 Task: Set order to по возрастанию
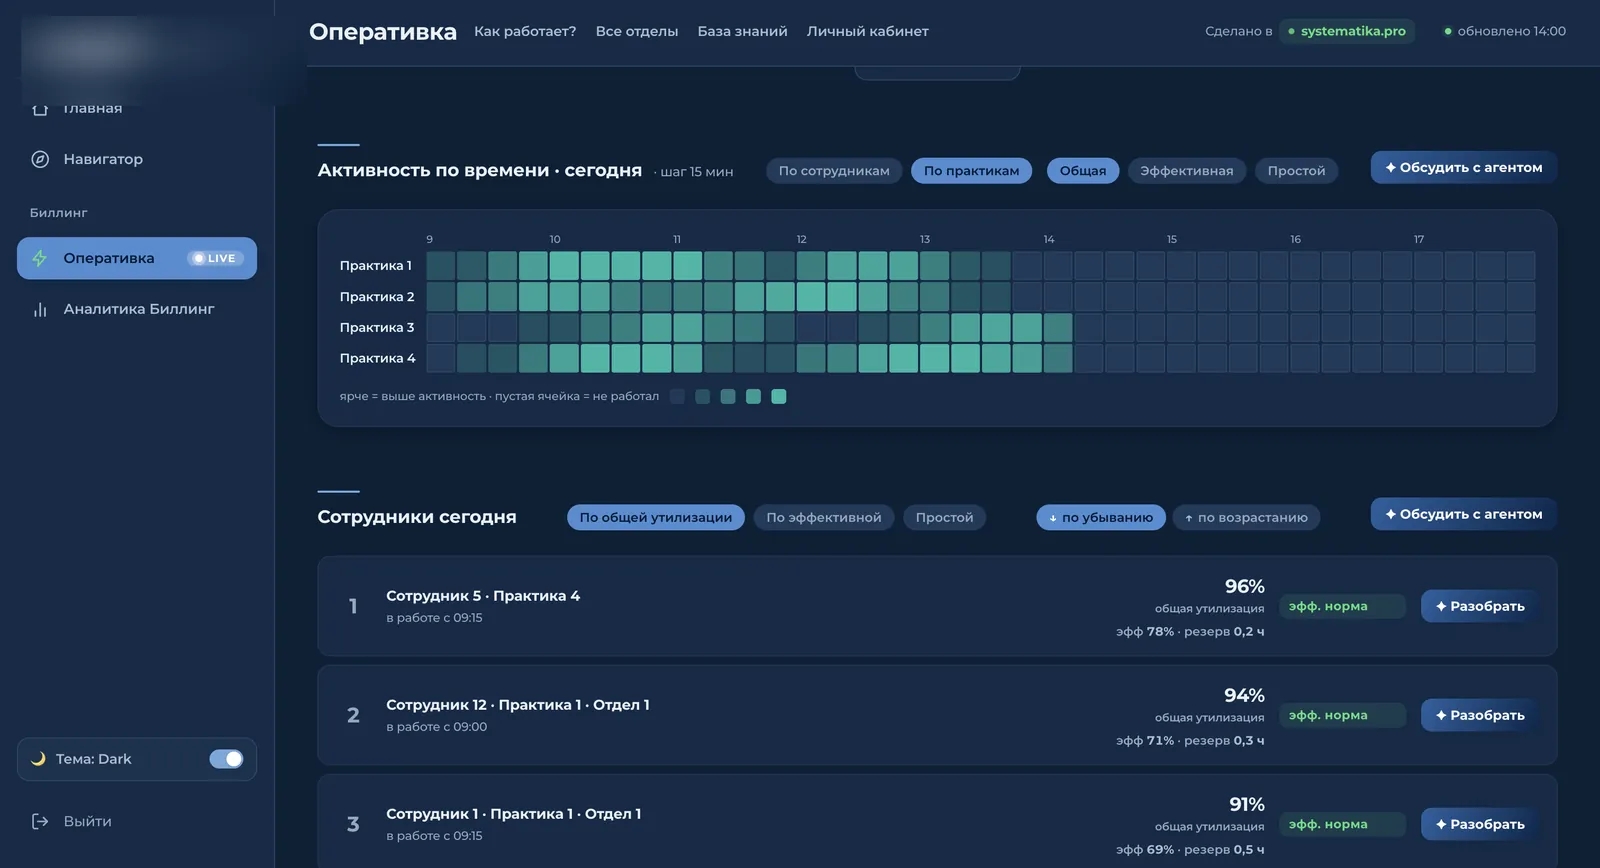[x=1246, y=517]
